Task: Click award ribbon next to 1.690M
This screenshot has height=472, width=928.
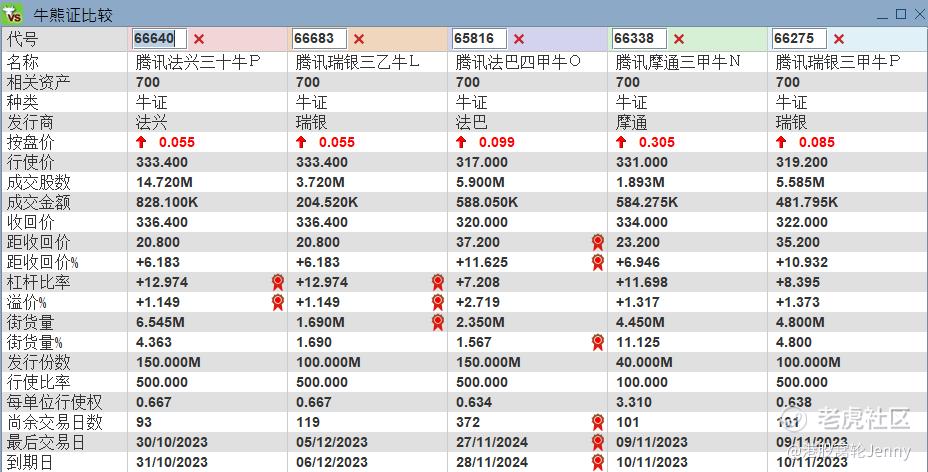Action: pos(438,322)
